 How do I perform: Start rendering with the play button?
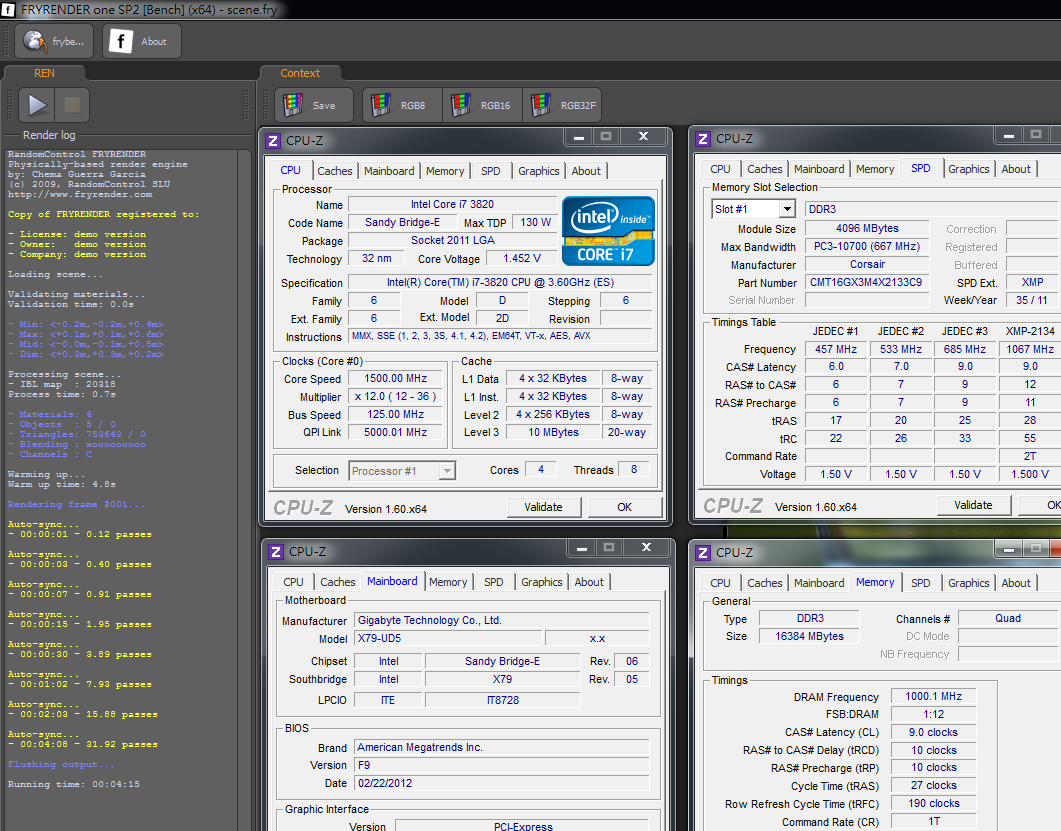(37, 105)
